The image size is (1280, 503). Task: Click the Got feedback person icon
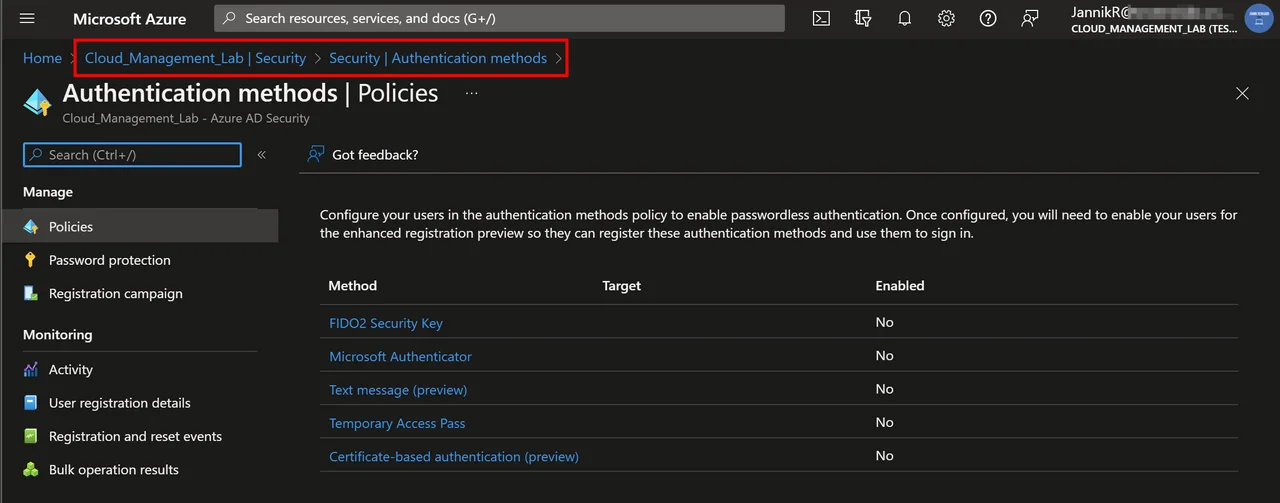(x=316, y=154)
